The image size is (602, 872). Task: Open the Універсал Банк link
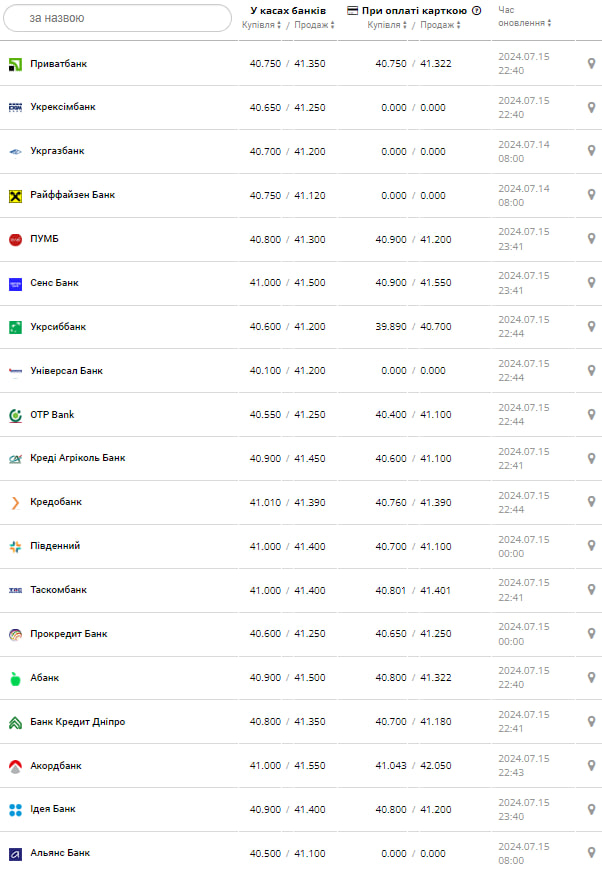66,371
